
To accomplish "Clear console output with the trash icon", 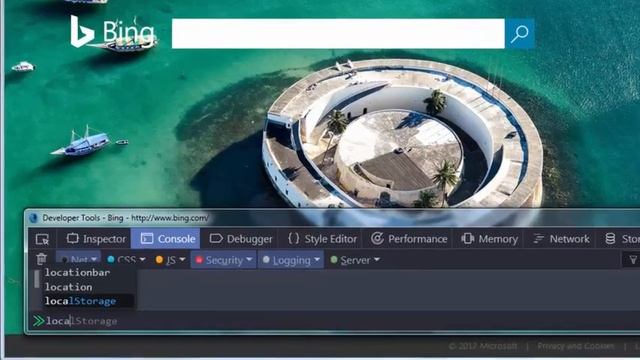I will pyautogui.click(x=42, y=259).
